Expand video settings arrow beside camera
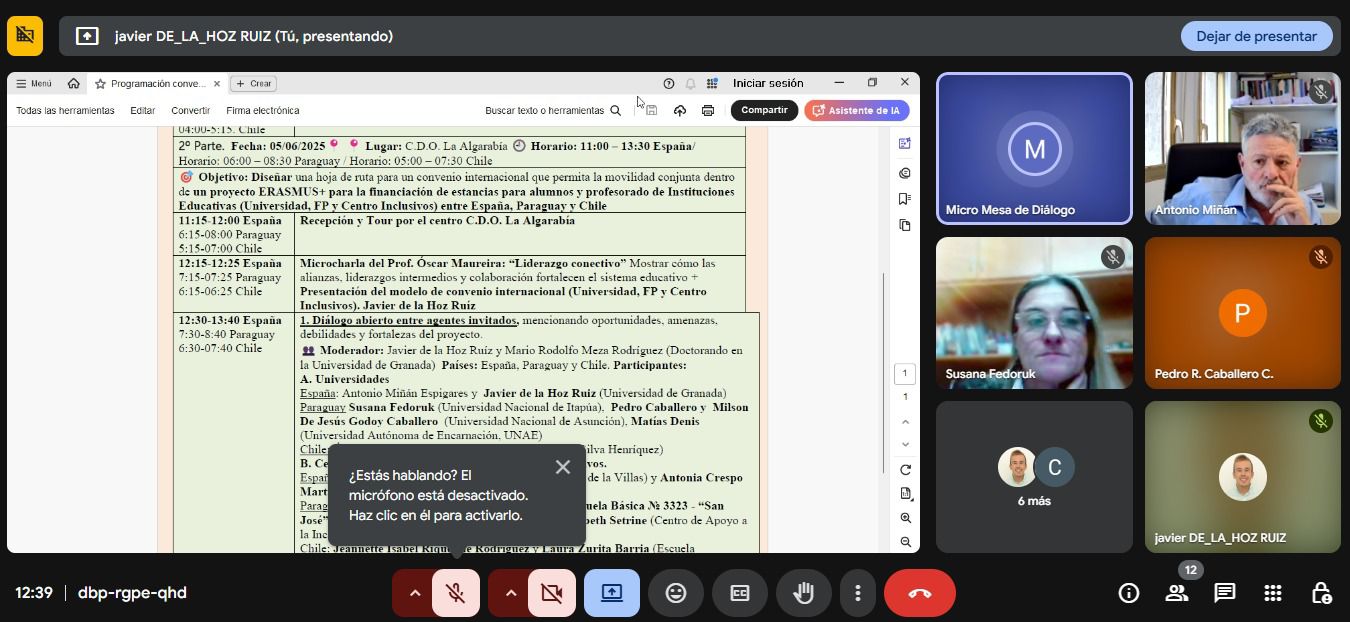The image size is (1350, 622). coord(510,593)
